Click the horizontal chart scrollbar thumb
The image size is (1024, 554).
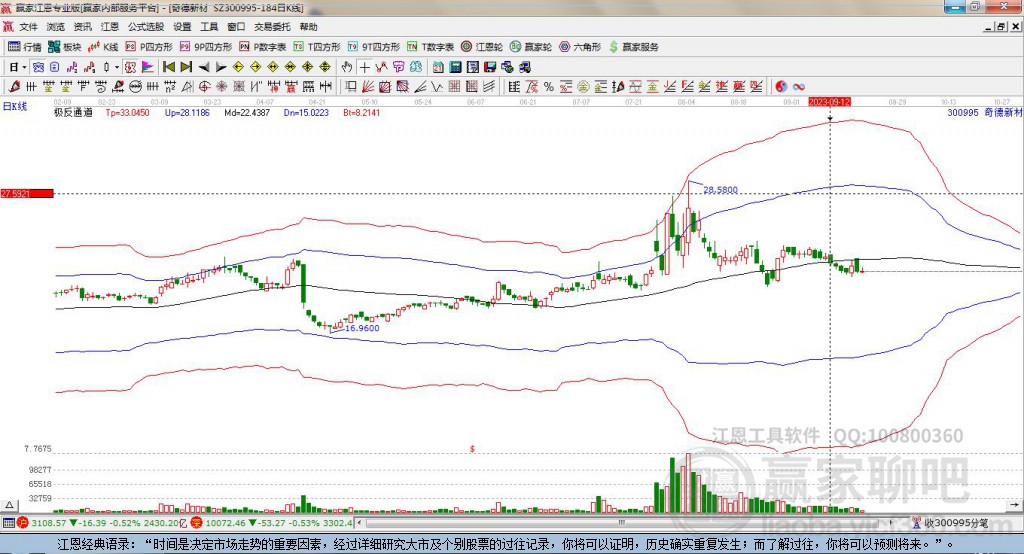click(621, 523)
